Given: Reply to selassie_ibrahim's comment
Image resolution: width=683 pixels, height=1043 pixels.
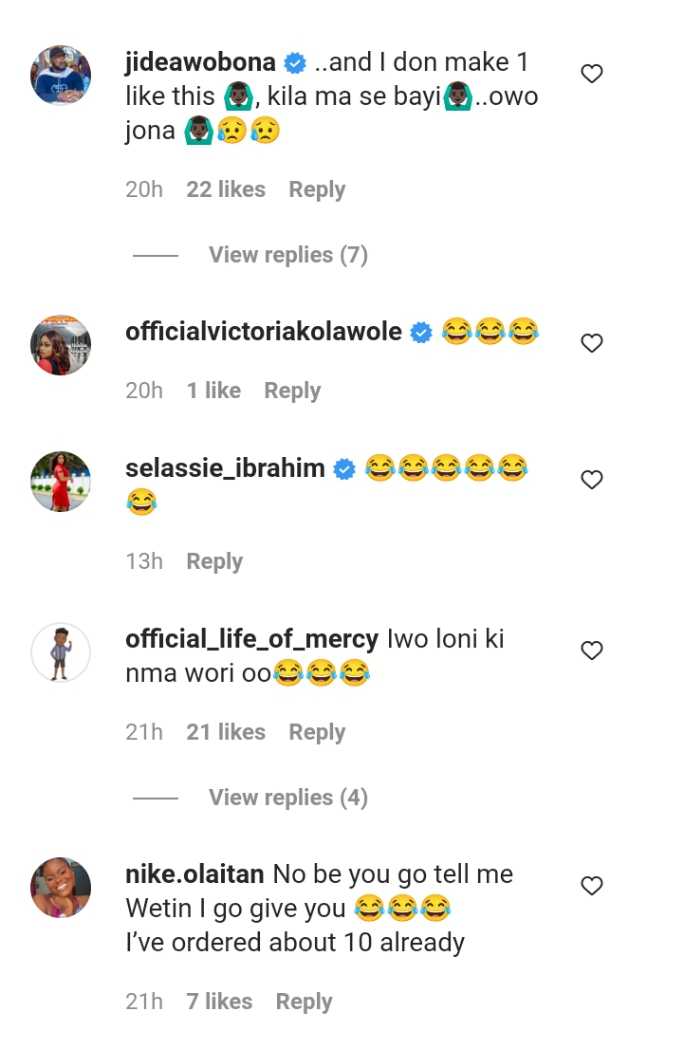Looking at the screenshot, I should [x=214, y=561].
